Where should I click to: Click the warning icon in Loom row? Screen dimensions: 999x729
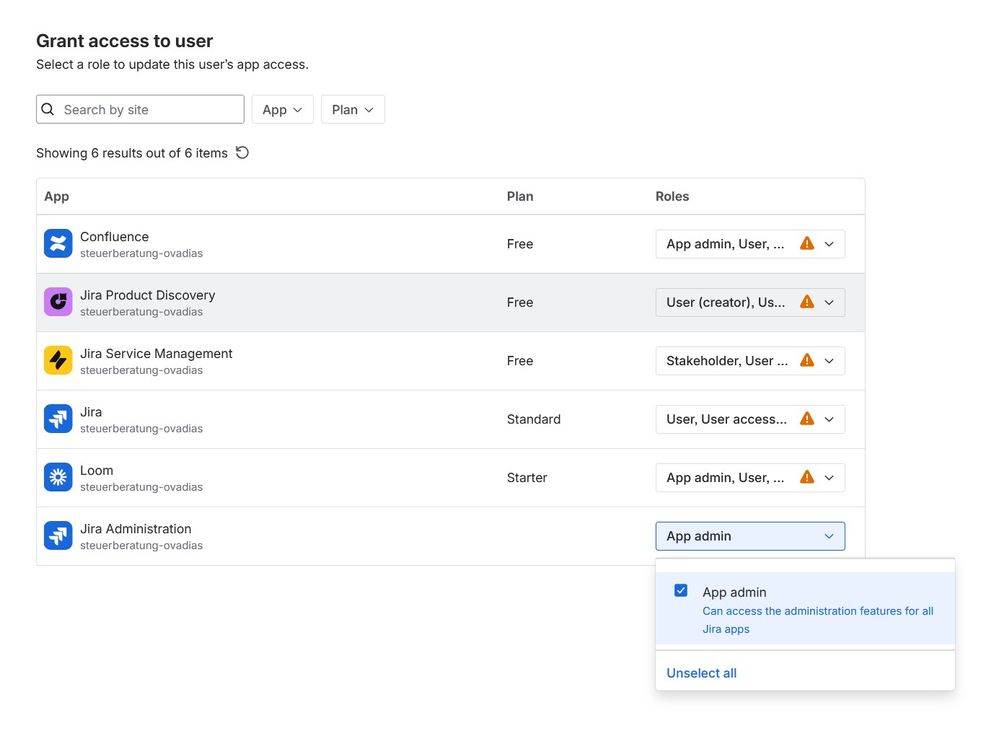pos(807,477)
